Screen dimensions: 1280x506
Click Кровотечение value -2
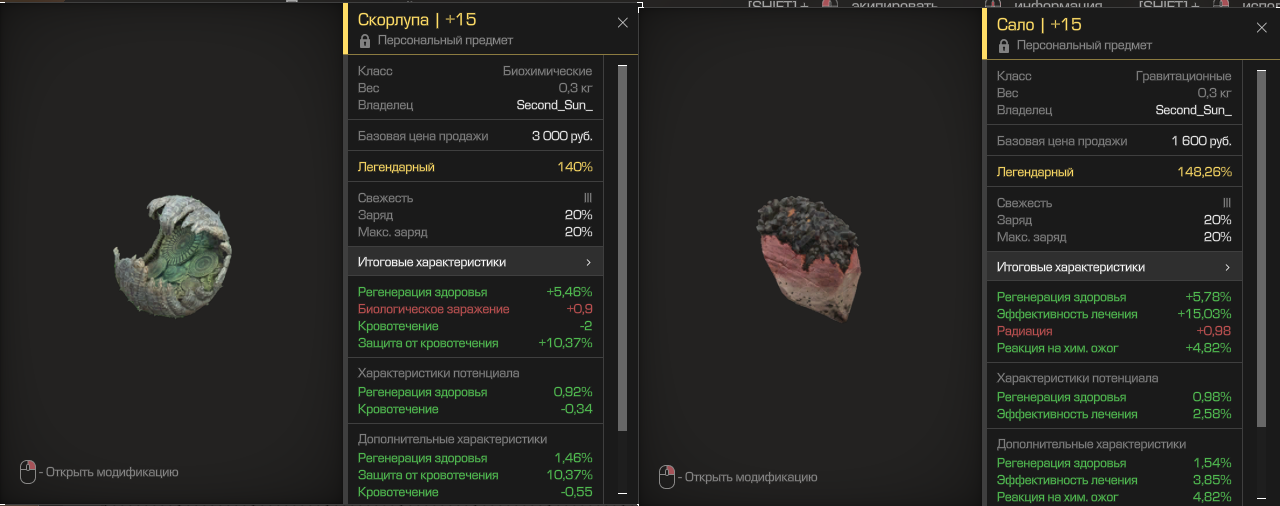click(586, 326)
